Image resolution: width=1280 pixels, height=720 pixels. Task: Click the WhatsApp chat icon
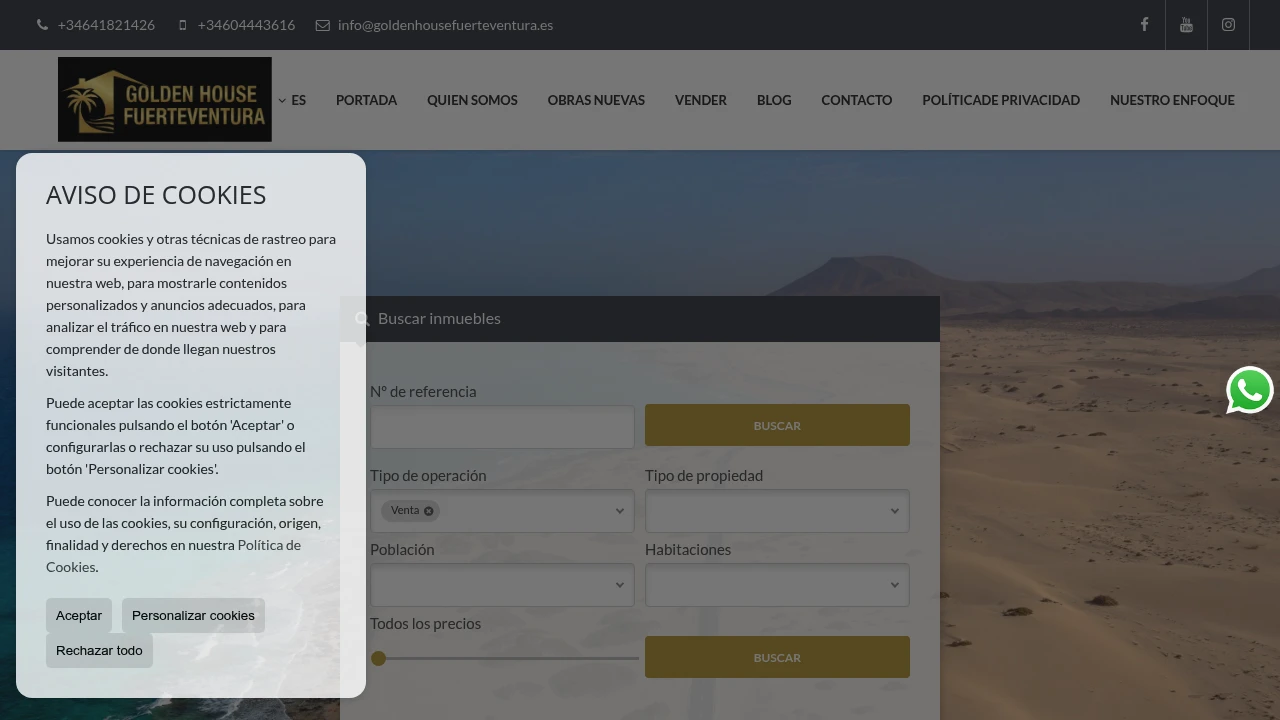[1250, 390]
